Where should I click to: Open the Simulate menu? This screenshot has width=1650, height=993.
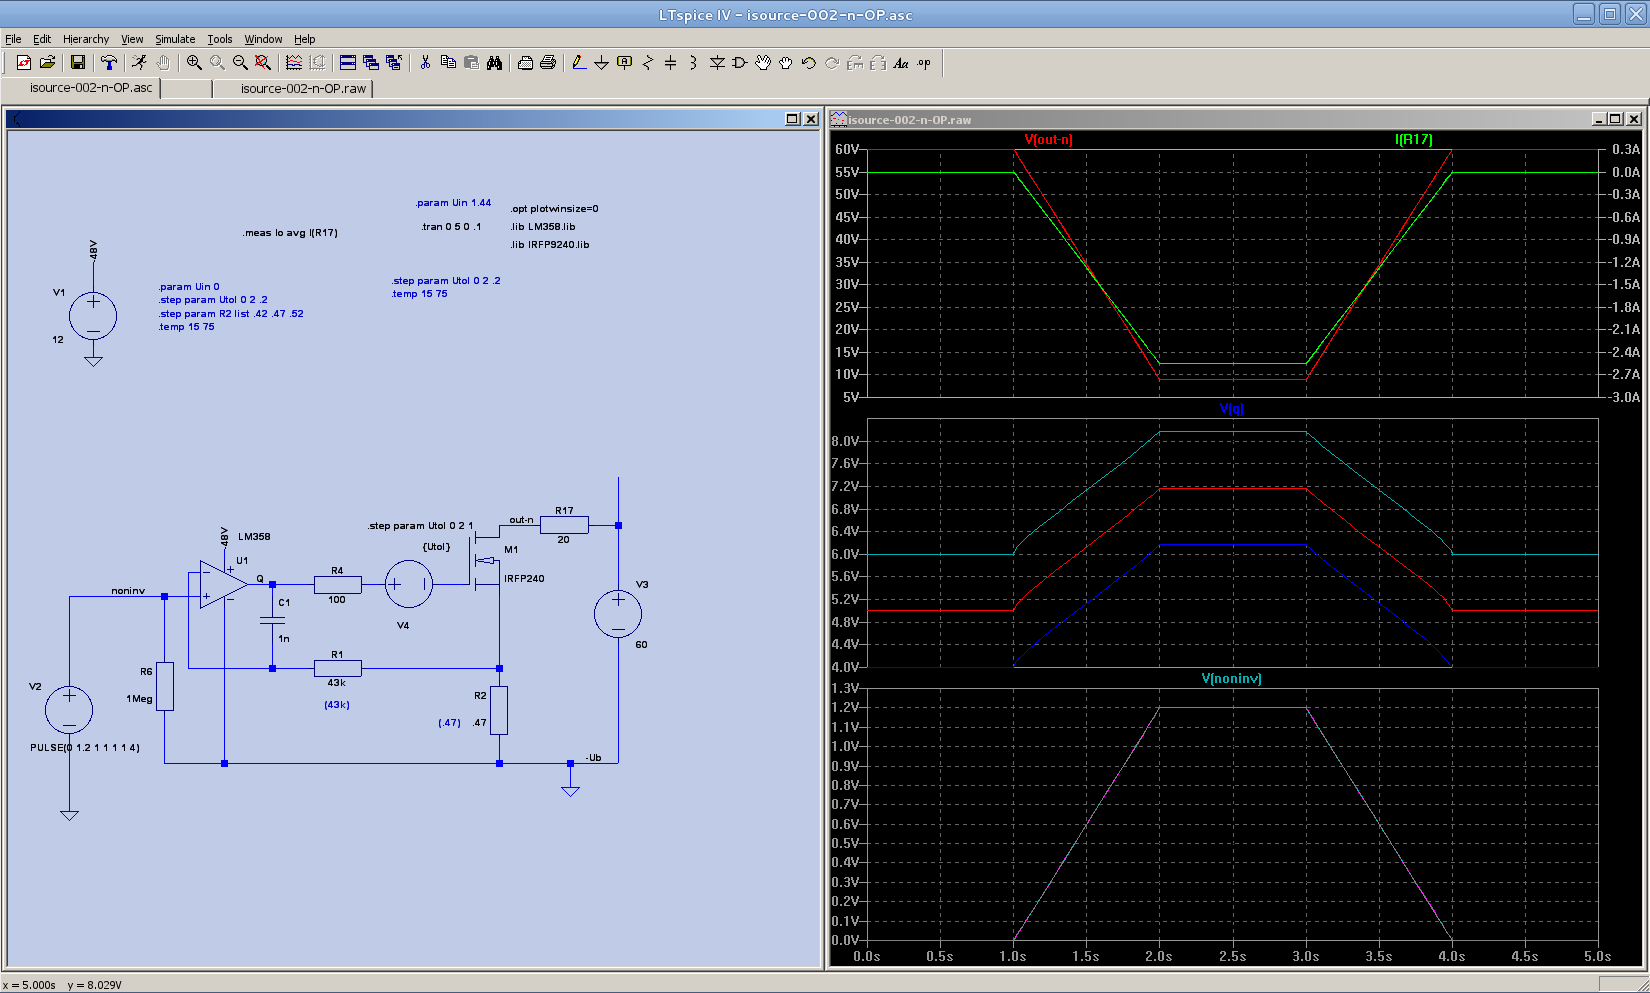coord(175,39)
